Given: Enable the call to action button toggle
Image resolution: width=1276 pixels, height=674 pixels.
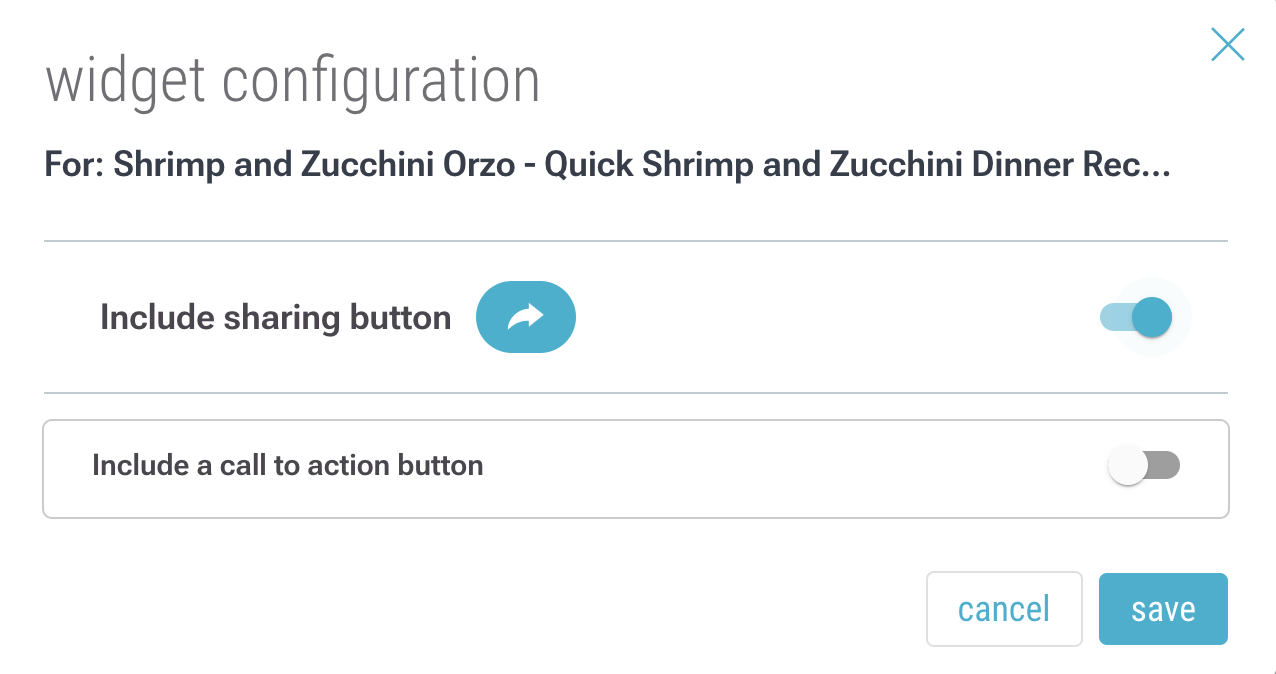Looking at the screenshot, I should (x=1144, y=466).
